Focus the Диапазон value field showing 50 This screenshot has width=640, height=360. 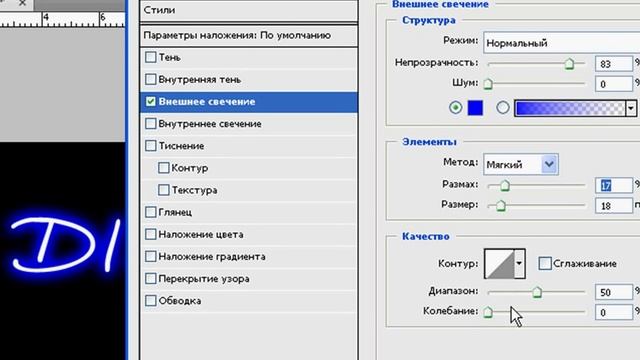614,292
